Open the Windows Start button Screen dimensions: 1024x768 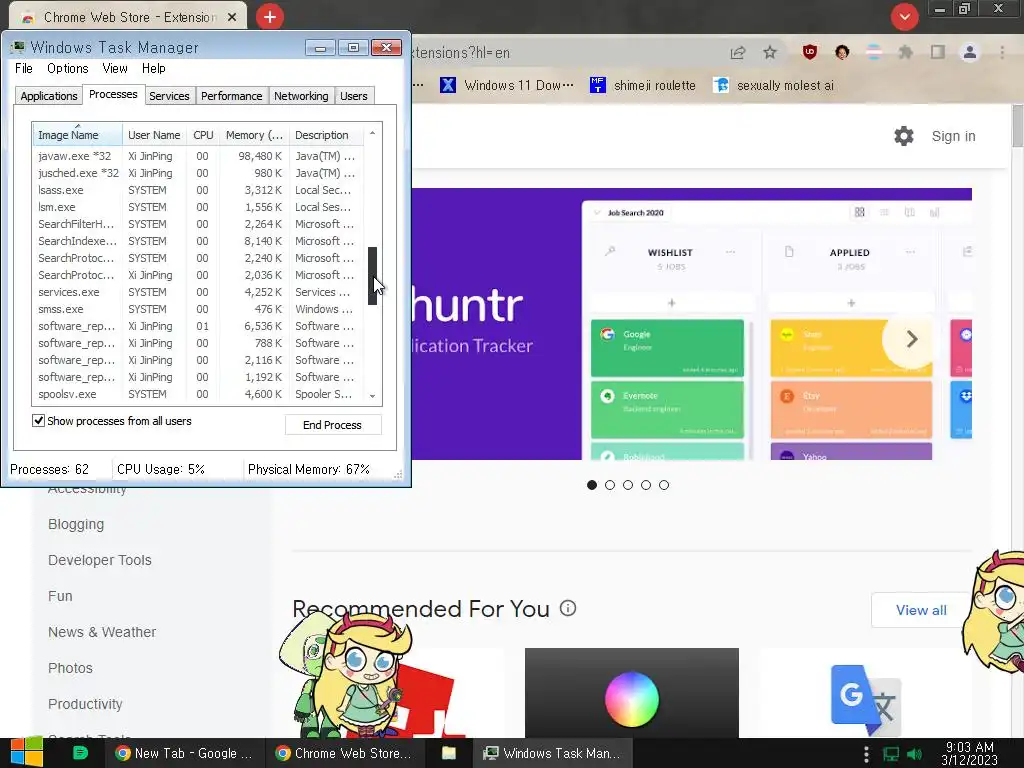pyautogui.click(x=27, y=753)
